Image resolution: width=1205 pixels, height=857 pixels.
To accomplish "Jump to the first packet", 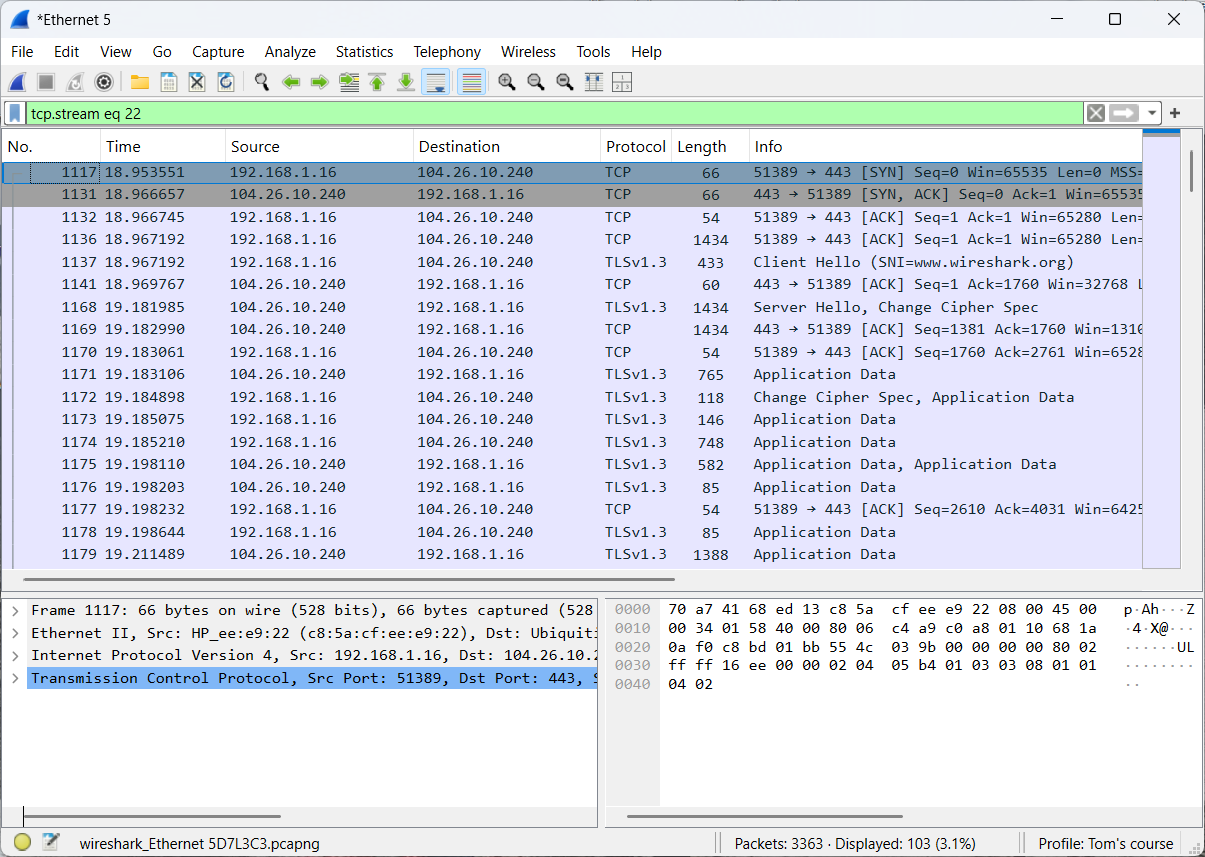I will coord(377,82).
